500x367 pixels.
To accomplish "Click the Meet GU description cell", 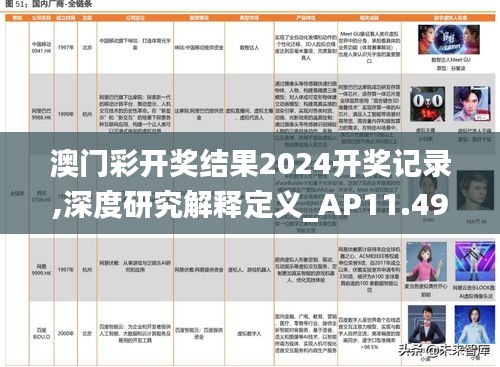I will pos(369,47).
